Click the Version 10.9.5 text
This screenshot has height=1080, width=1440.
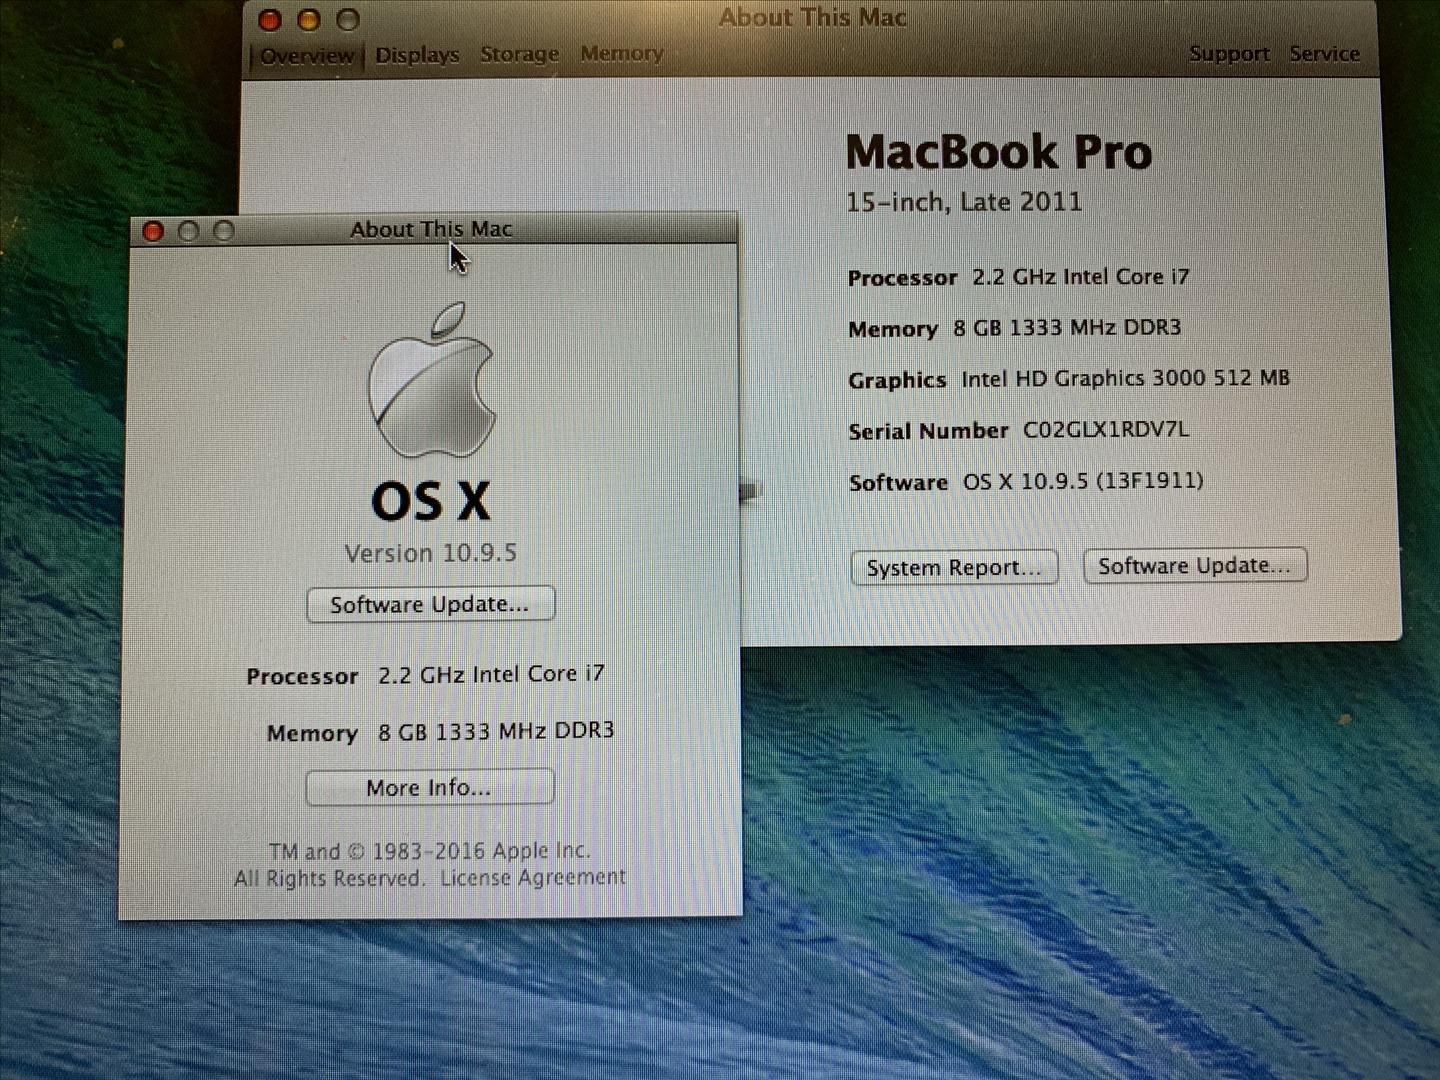pos(431,553)
